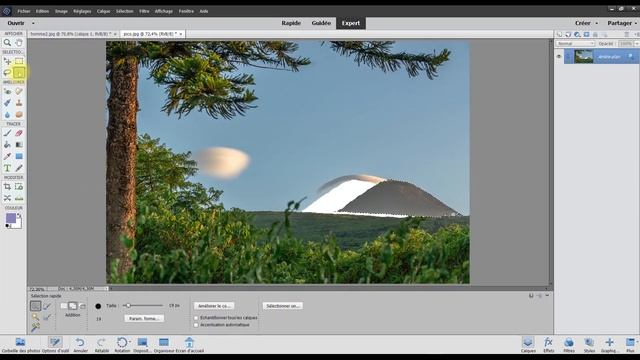Select the highlighted Quick Selection tool

[19, 73]
